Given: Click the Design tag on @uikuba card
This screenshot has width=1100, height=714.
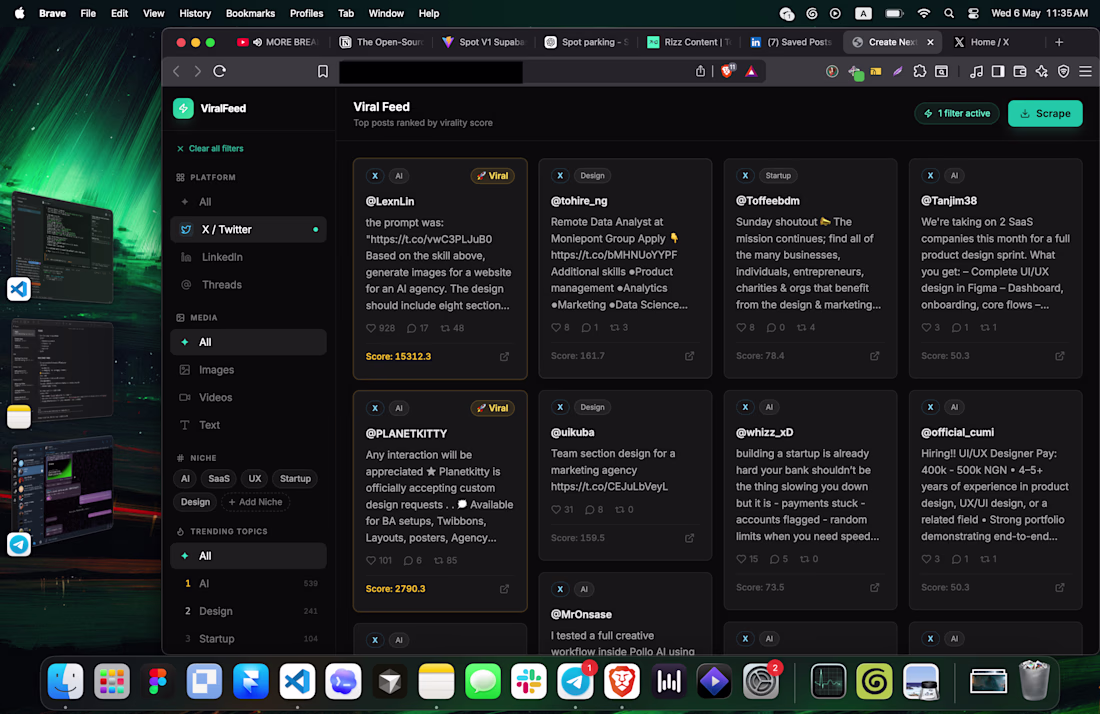Looking at the screenshot, I should coord(592,407).
